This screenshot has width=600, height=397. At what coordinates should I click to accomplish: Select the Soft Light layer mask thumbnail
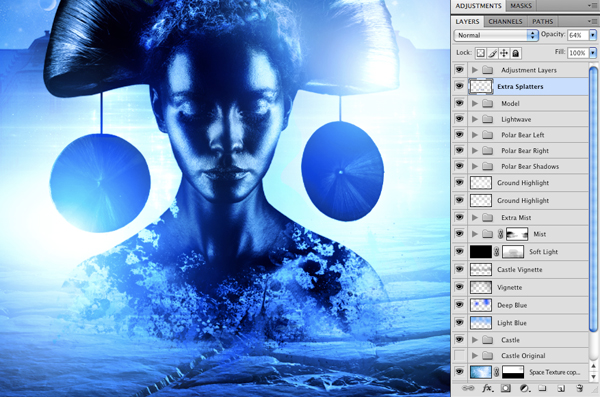(513, 252)
